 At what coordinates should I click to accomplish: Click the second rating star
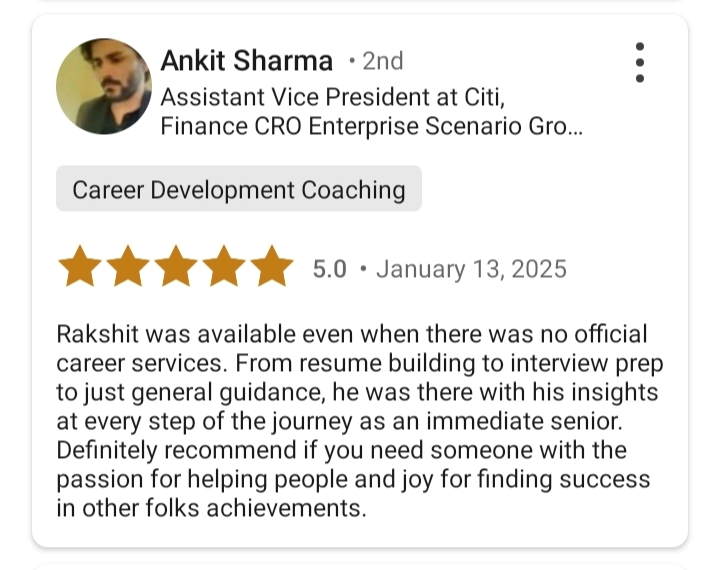tap(128, 268)
